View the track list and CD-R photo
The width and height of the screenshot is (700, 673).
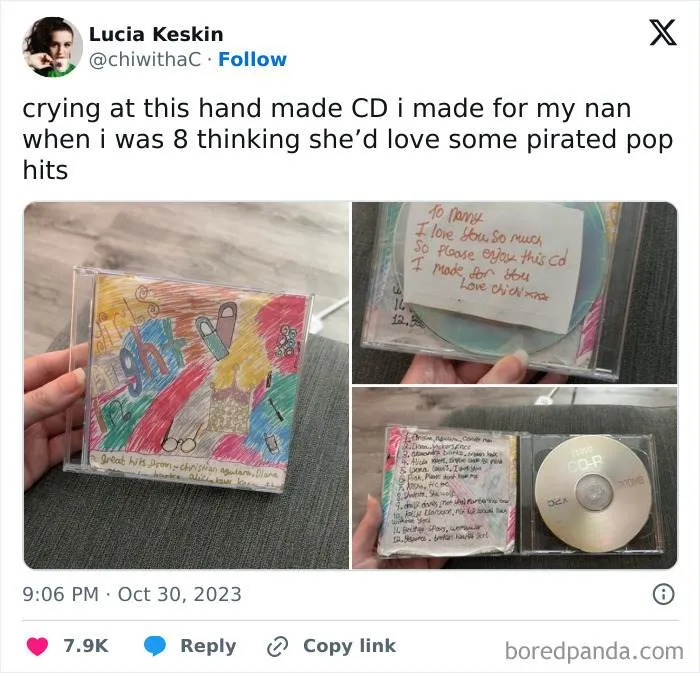pos(515,478)
